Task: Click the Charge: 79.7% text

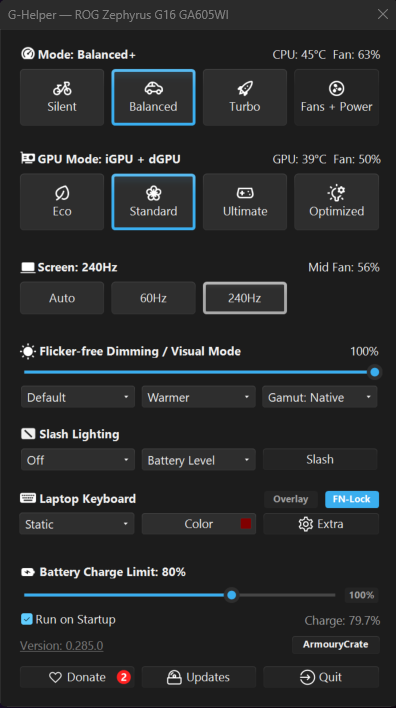Action: [342, 621]
